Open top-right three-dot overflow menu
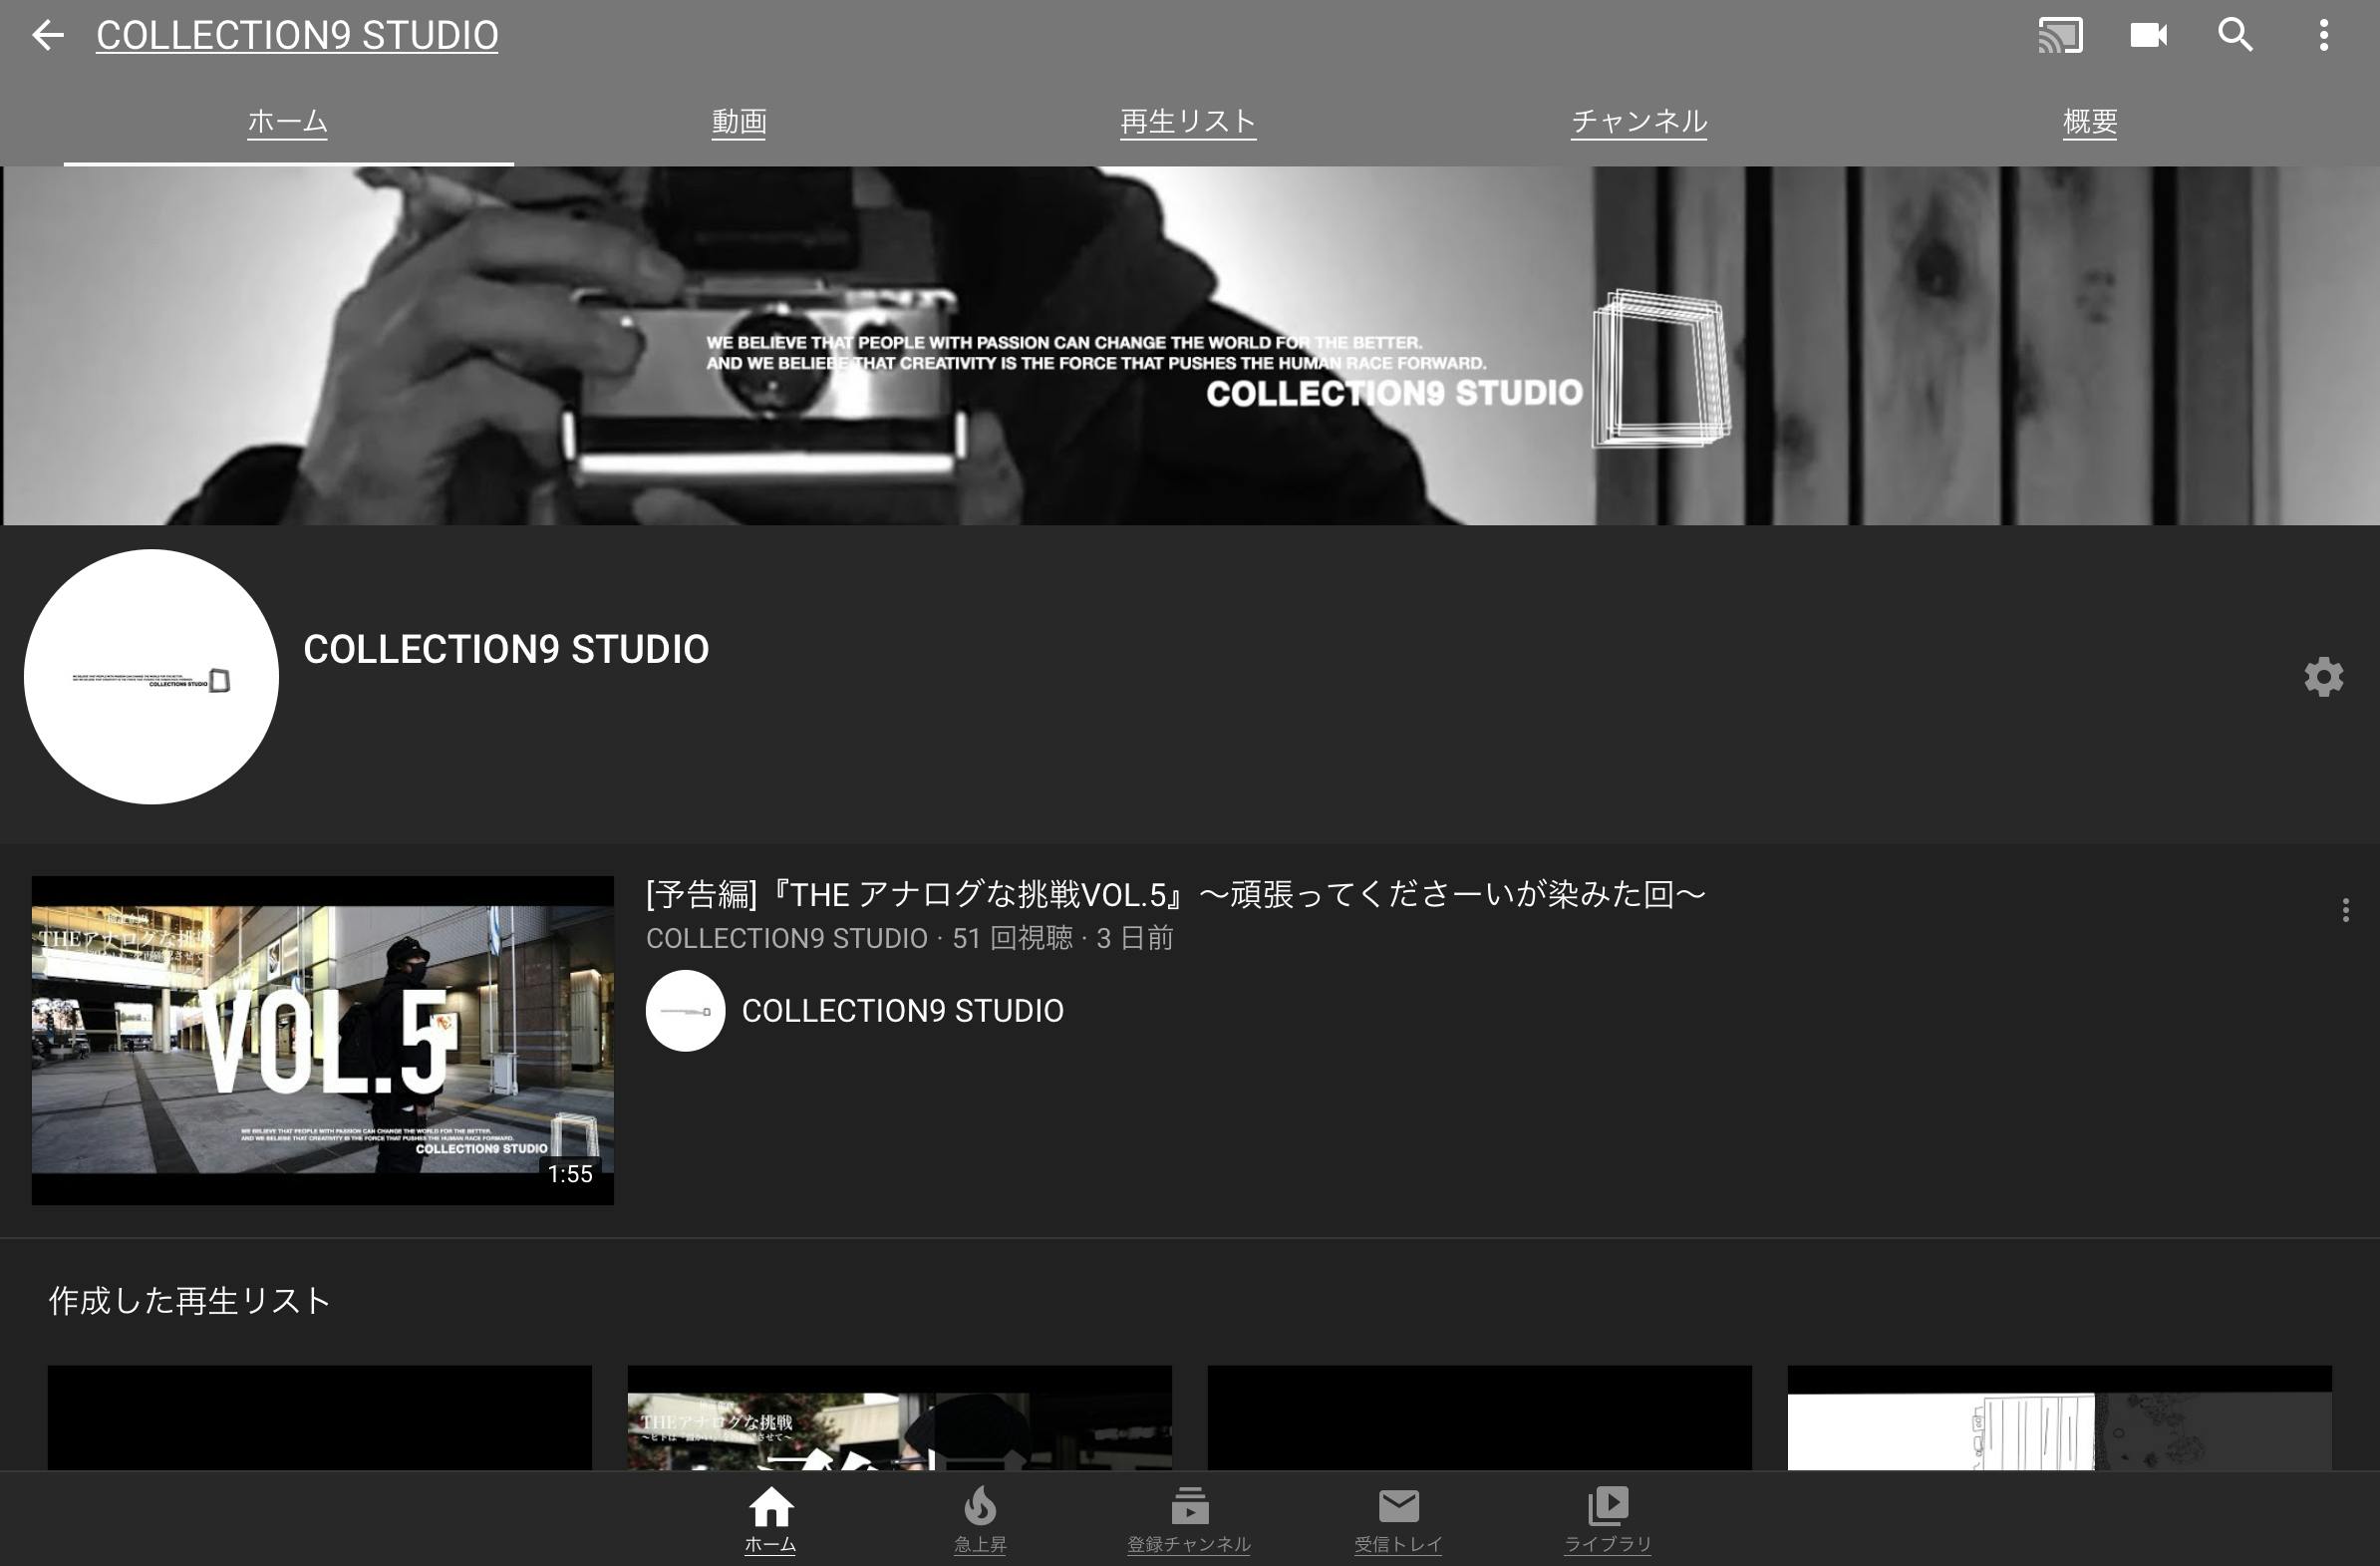The width and height of the screenshot is (2380, 1566). tap(2323, 36)
